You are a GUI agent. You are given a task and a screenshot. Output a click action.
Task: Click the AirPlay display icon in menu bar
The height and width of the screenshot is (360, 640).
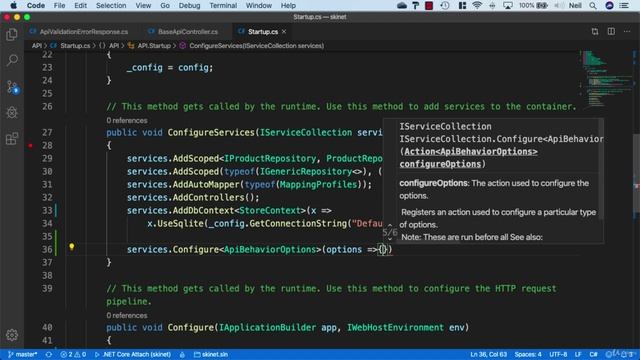coord(508,5)
